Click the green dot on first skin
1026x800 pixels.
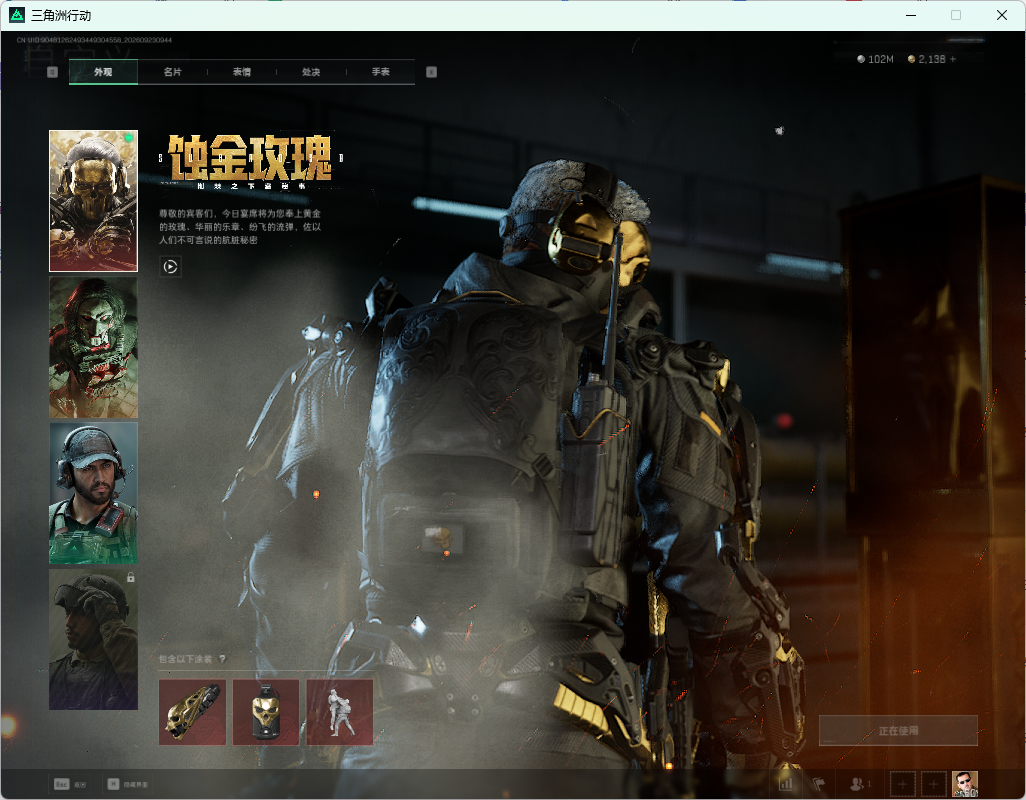coord(129,138)
